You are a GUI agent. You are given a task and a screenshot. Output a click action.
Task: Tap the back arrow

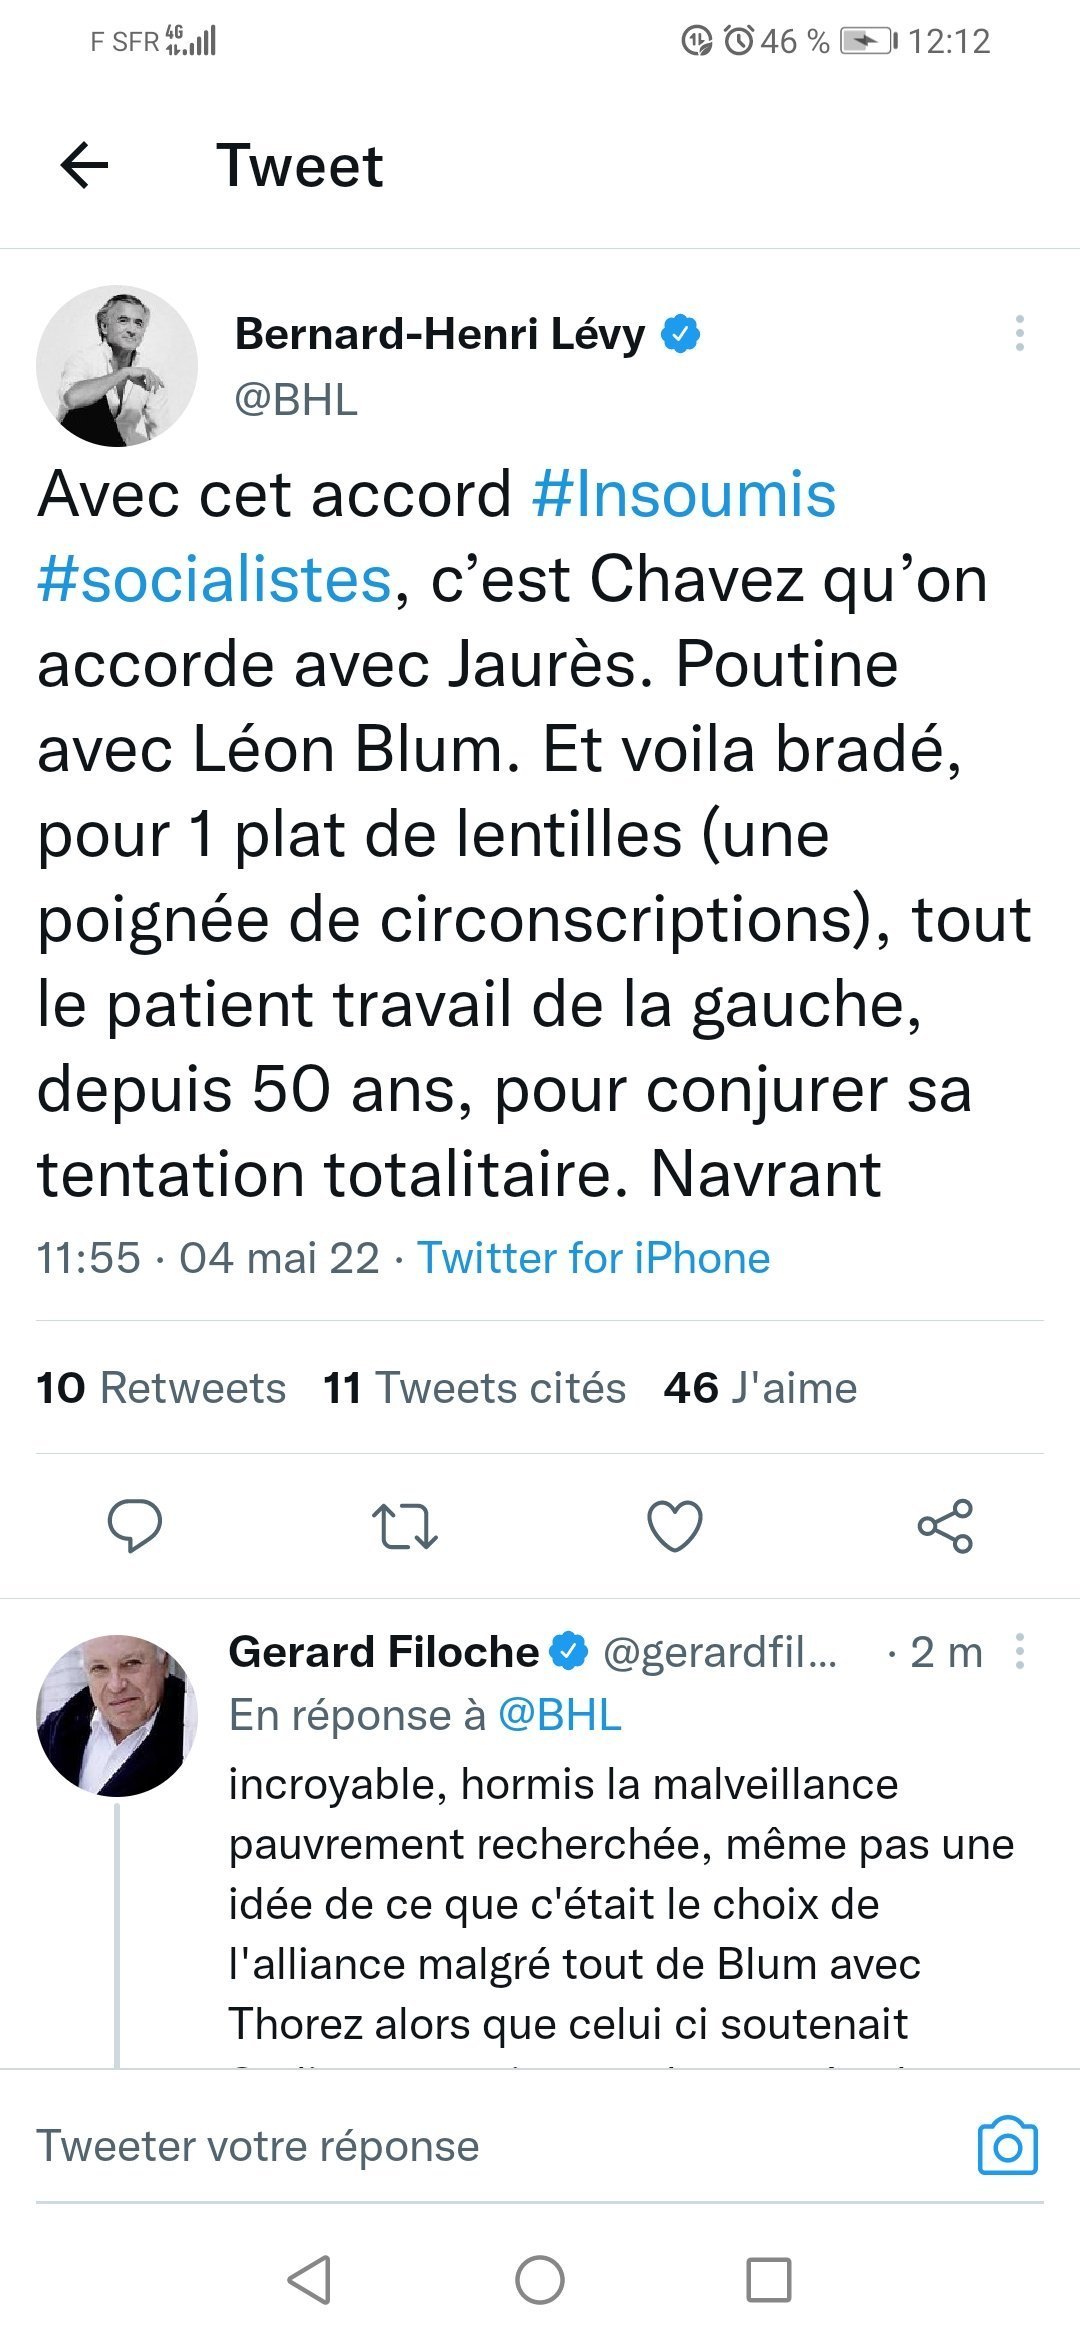pos(84,165)
